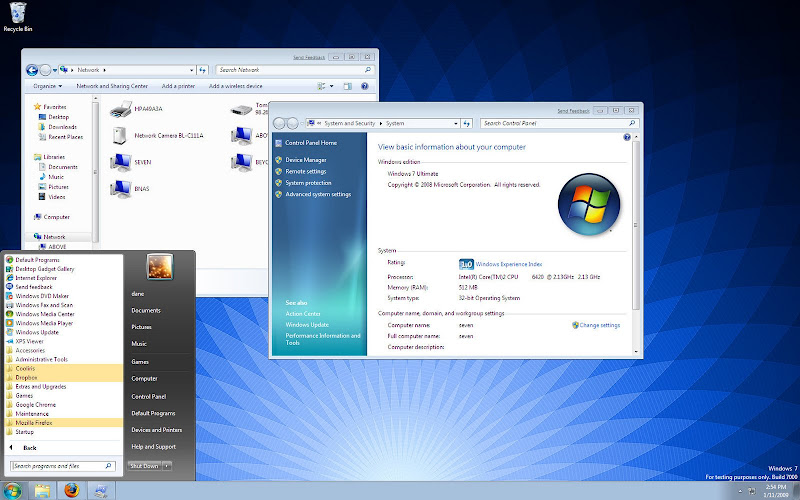Open the Control Panel taskbar button
The height and width of the screenshot is (500, 800).
[101, 491]
